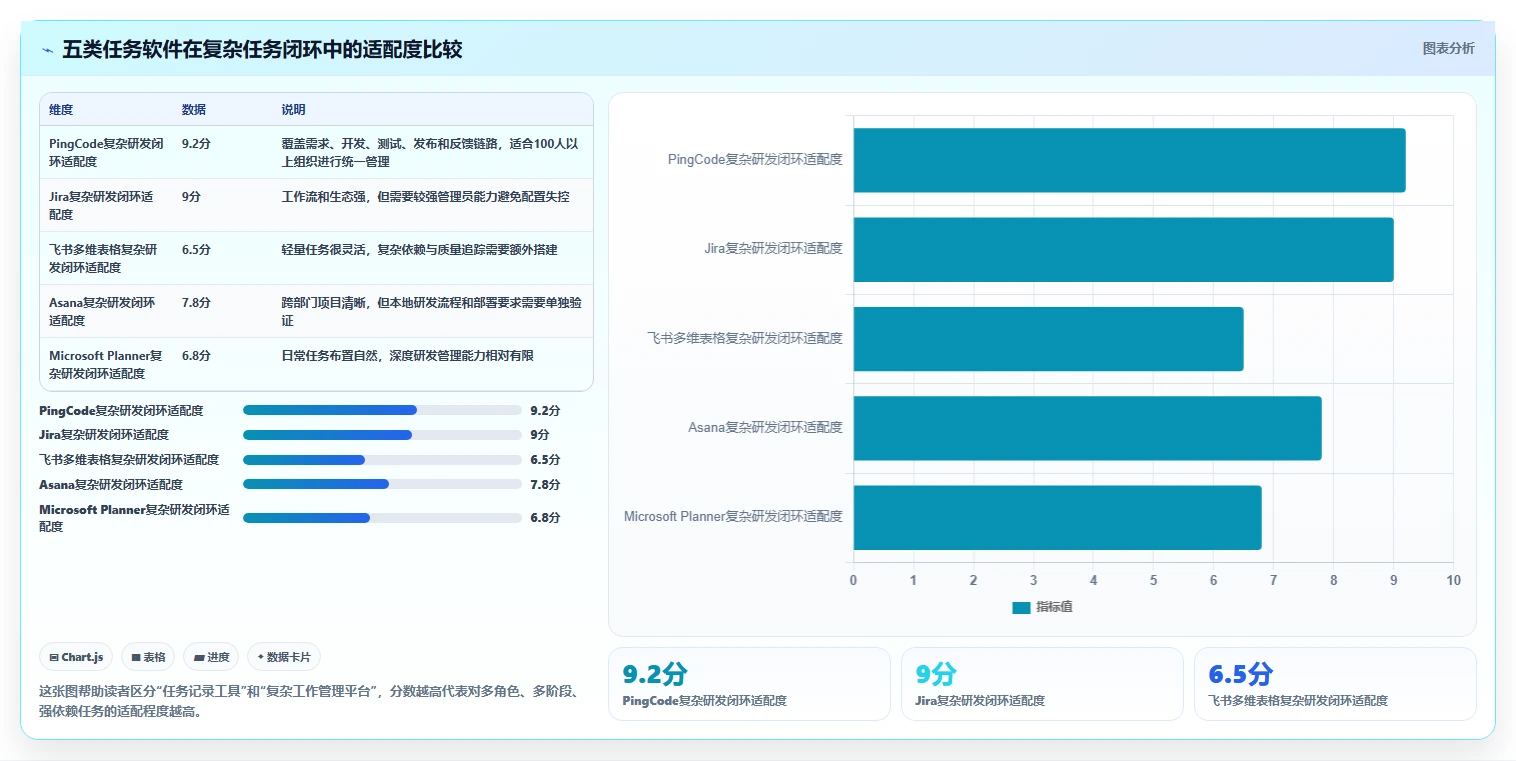1516x761 pixels.
Task: Click the 数据 column header
Action: [x=194, y=110]
